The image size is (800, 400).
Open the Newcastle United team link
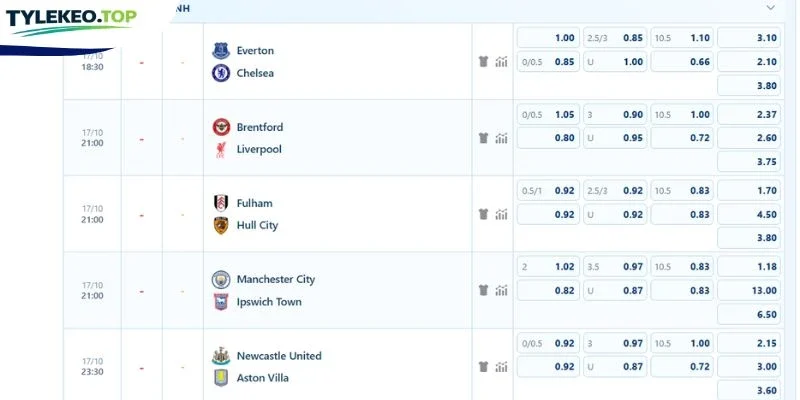(279, 356)
